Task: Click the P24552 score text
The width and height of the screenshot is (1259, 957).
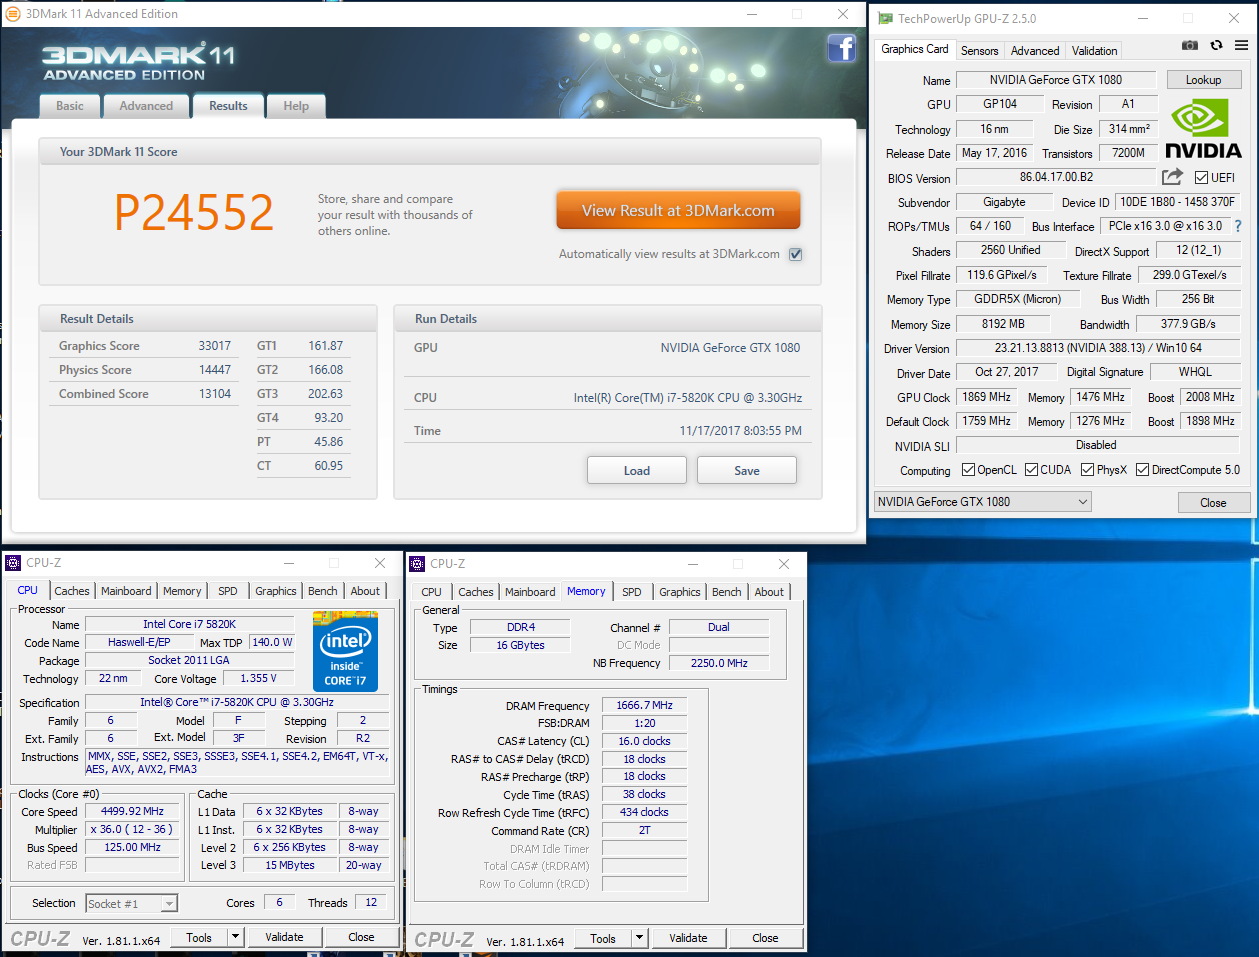Action: 193,212
